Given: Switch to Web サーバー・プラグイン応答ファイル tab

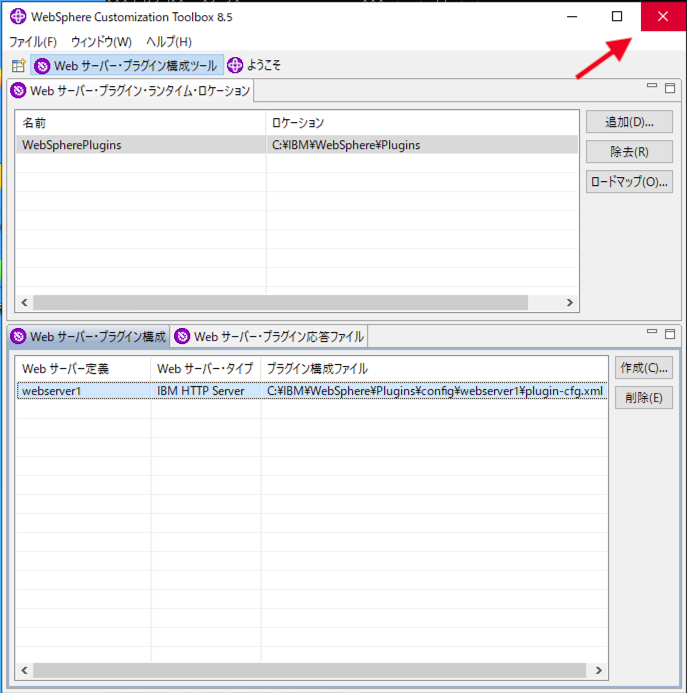Looking at the screenshot, I should 269,336.
